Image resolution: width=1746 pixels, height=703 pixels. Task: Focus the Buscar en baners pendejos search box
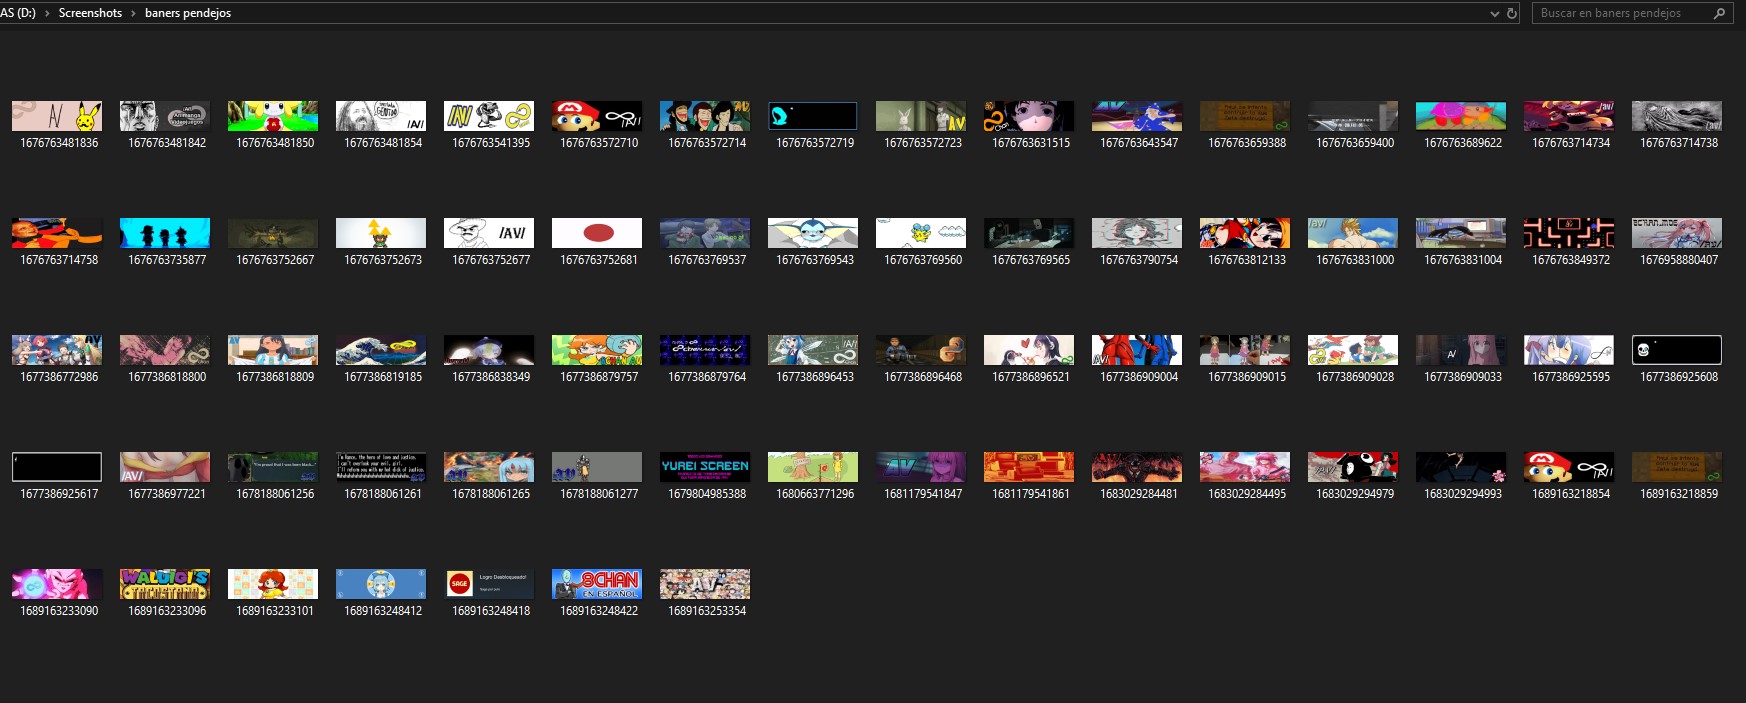1620,13
